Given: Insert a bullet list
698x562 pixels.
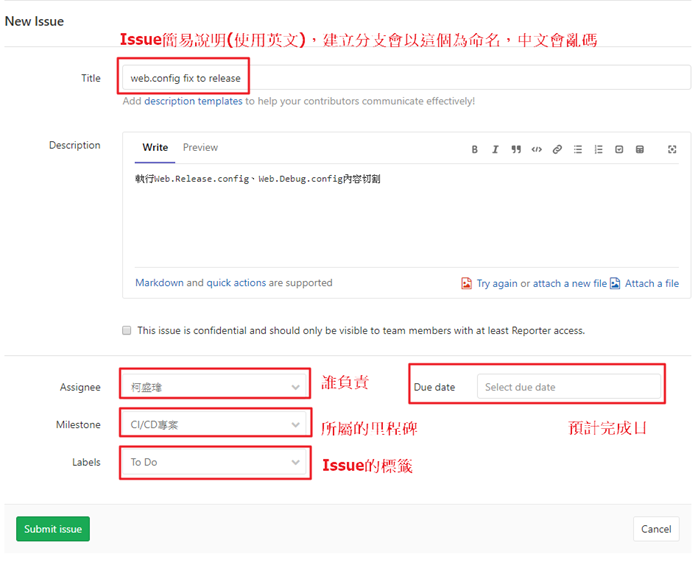Looking at the screenshot, I should tap(578, 149).
